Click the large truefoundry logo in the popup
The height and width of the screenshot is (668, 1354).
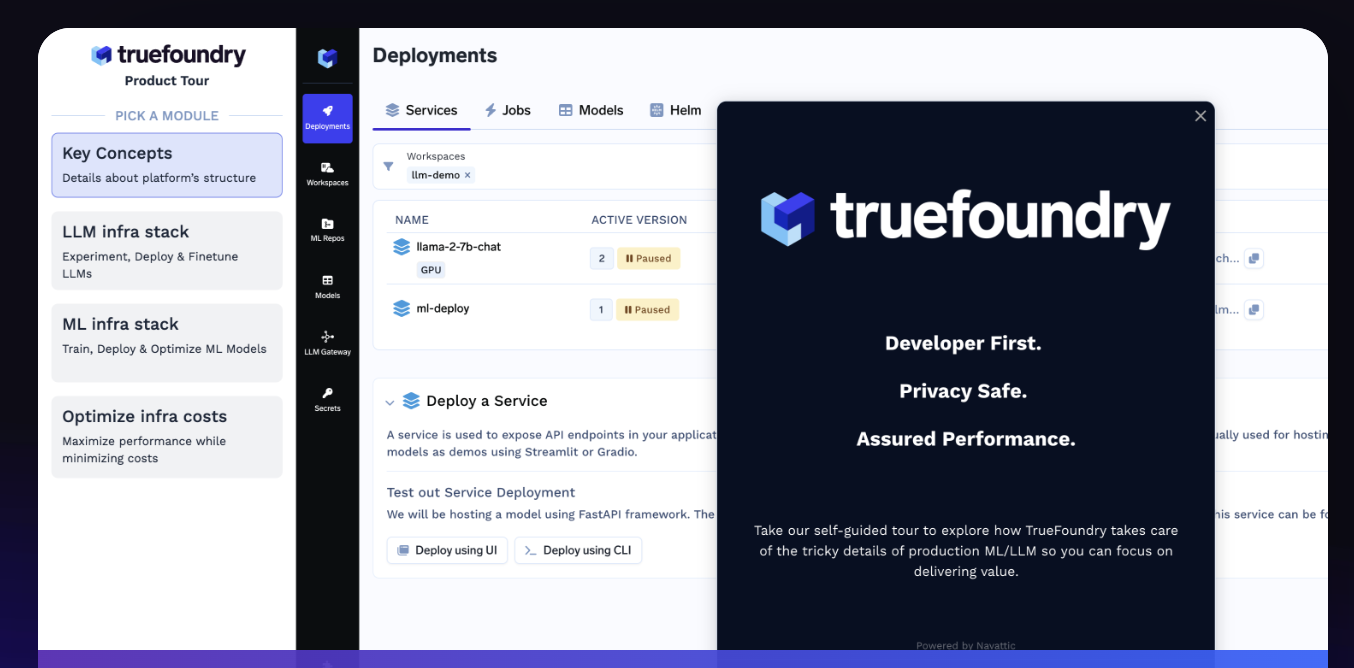point(965,219)
